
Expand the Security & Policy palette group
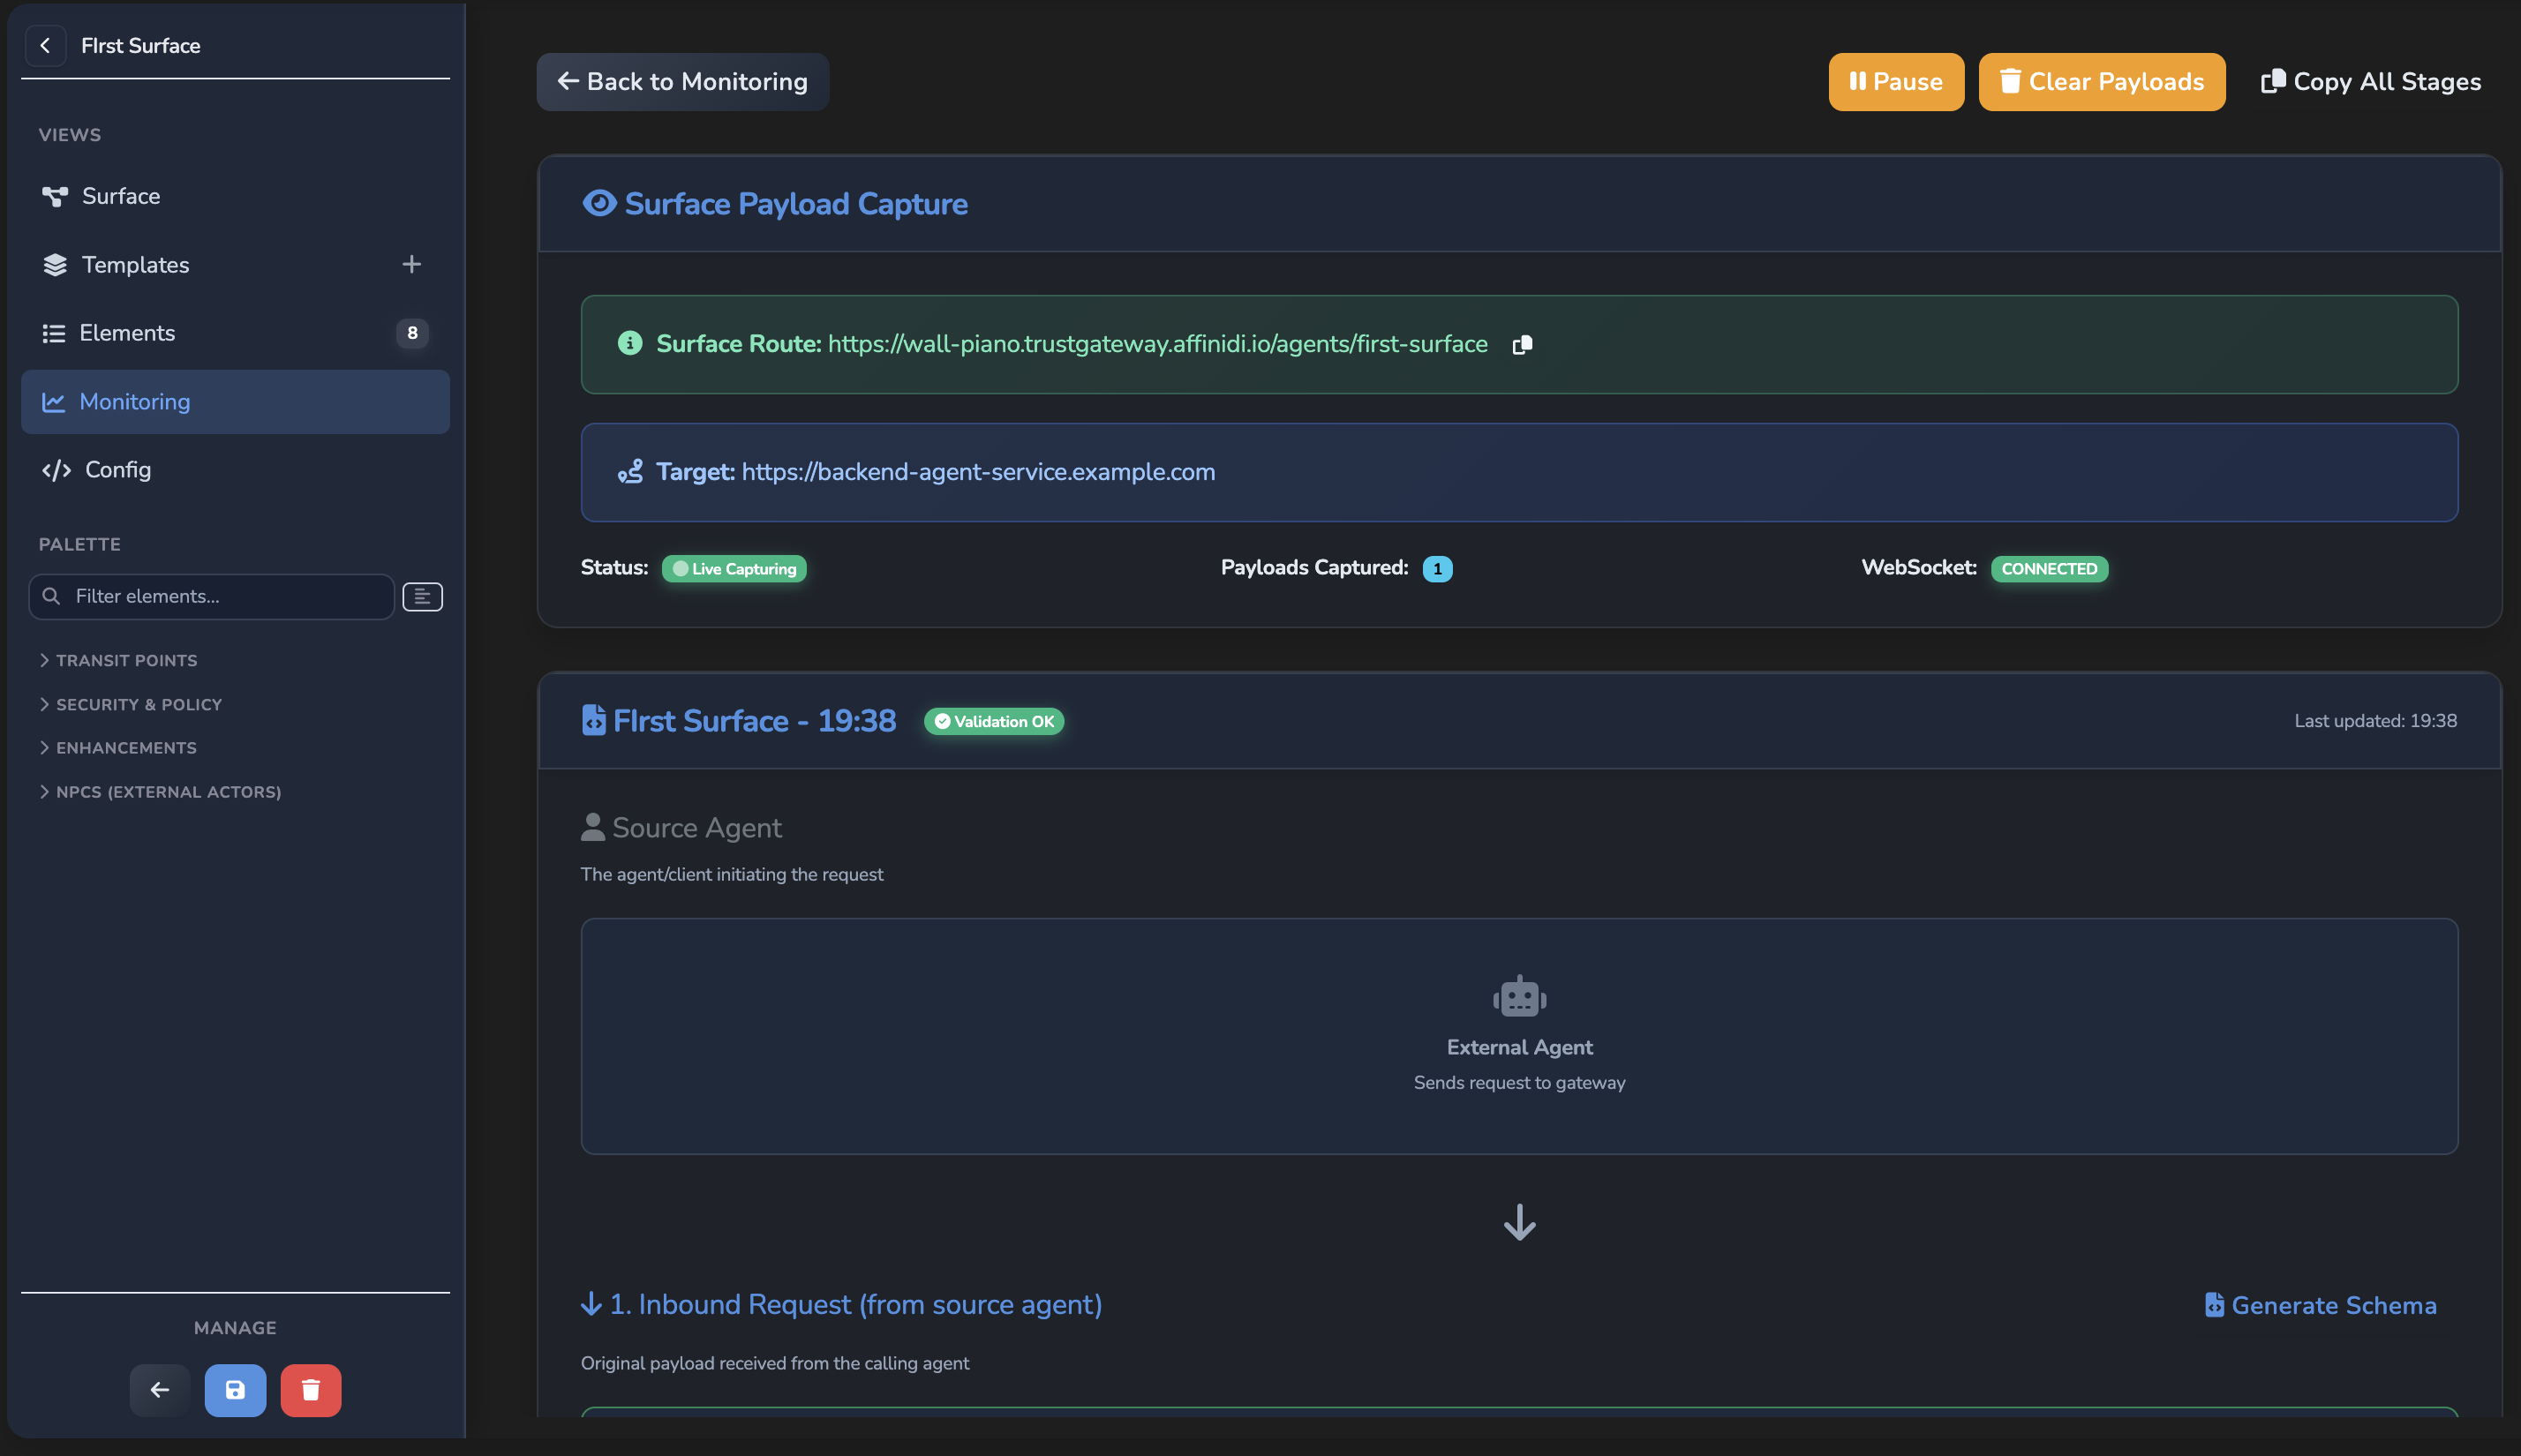tap(130, 704)
